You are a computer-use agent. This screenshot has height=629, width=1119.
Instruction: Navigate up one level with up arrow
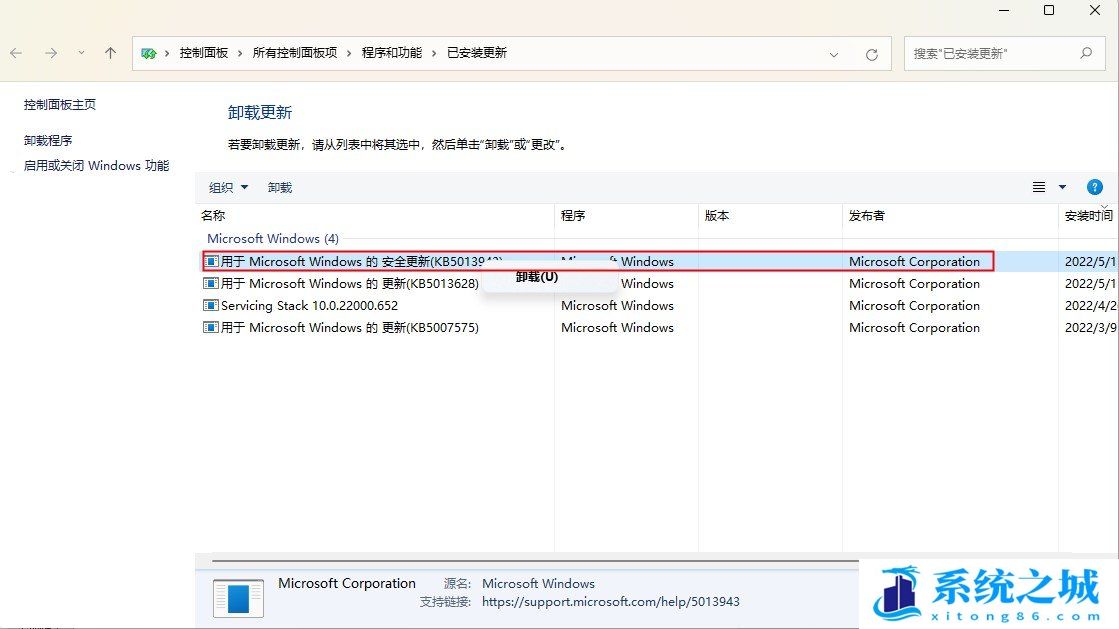click(x=110, y=53)
